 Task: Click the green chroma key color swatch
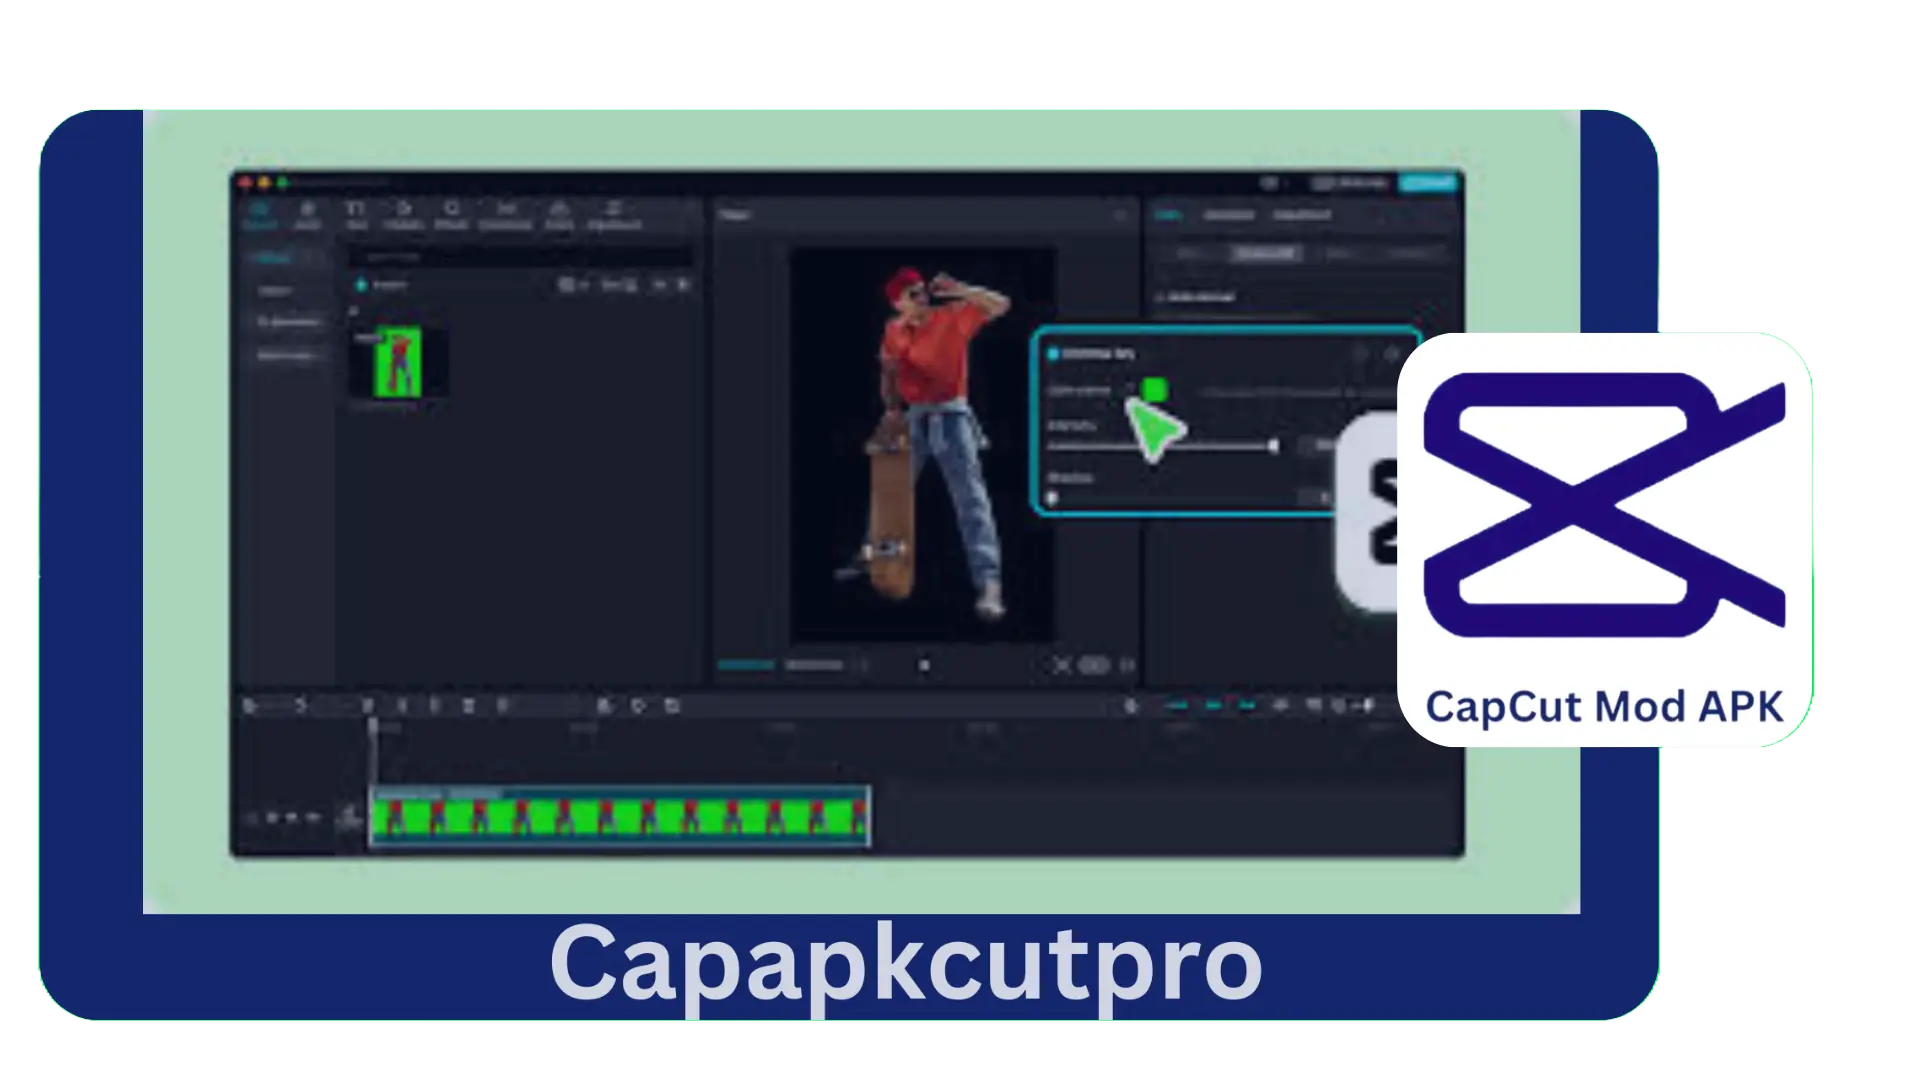pos(1154,390)
